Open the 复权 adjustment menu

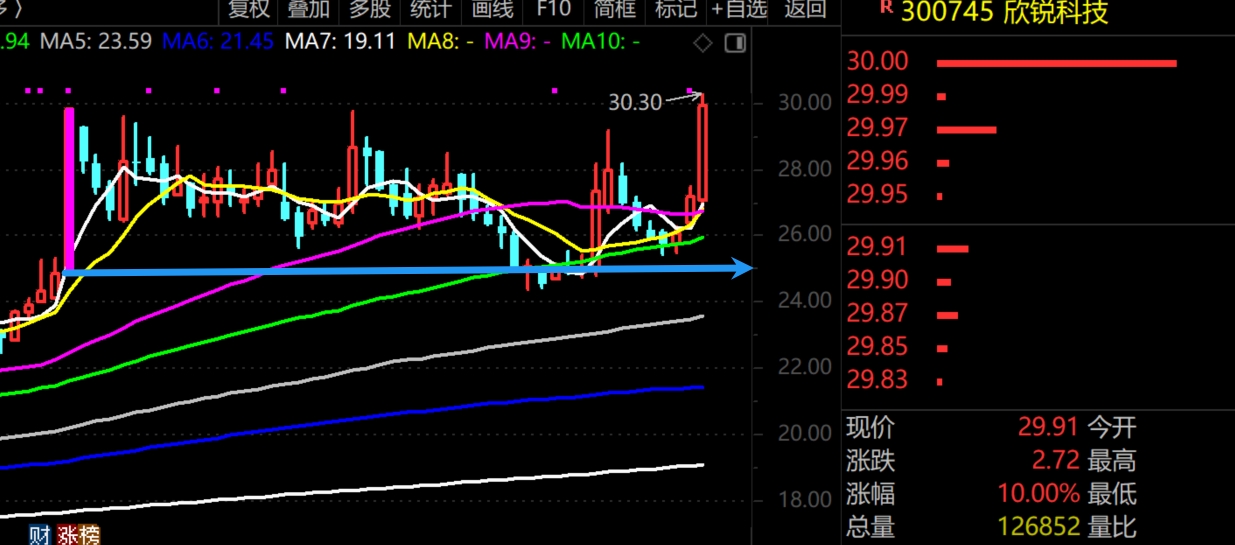[249, 10]
